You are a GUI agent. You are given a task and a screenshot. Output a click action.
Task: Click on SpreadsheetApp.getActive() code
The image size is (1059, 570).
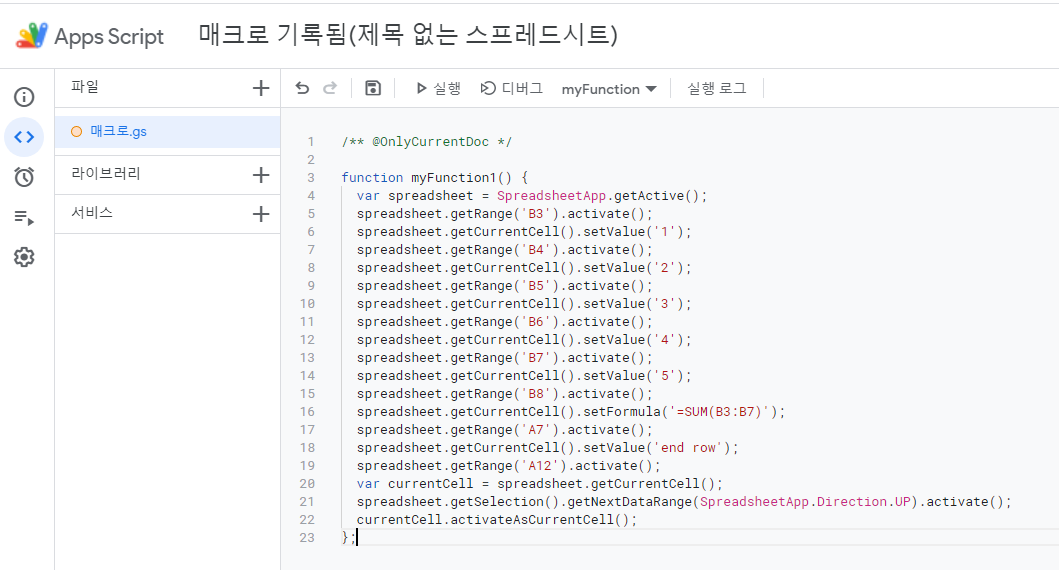click(602, 196)
